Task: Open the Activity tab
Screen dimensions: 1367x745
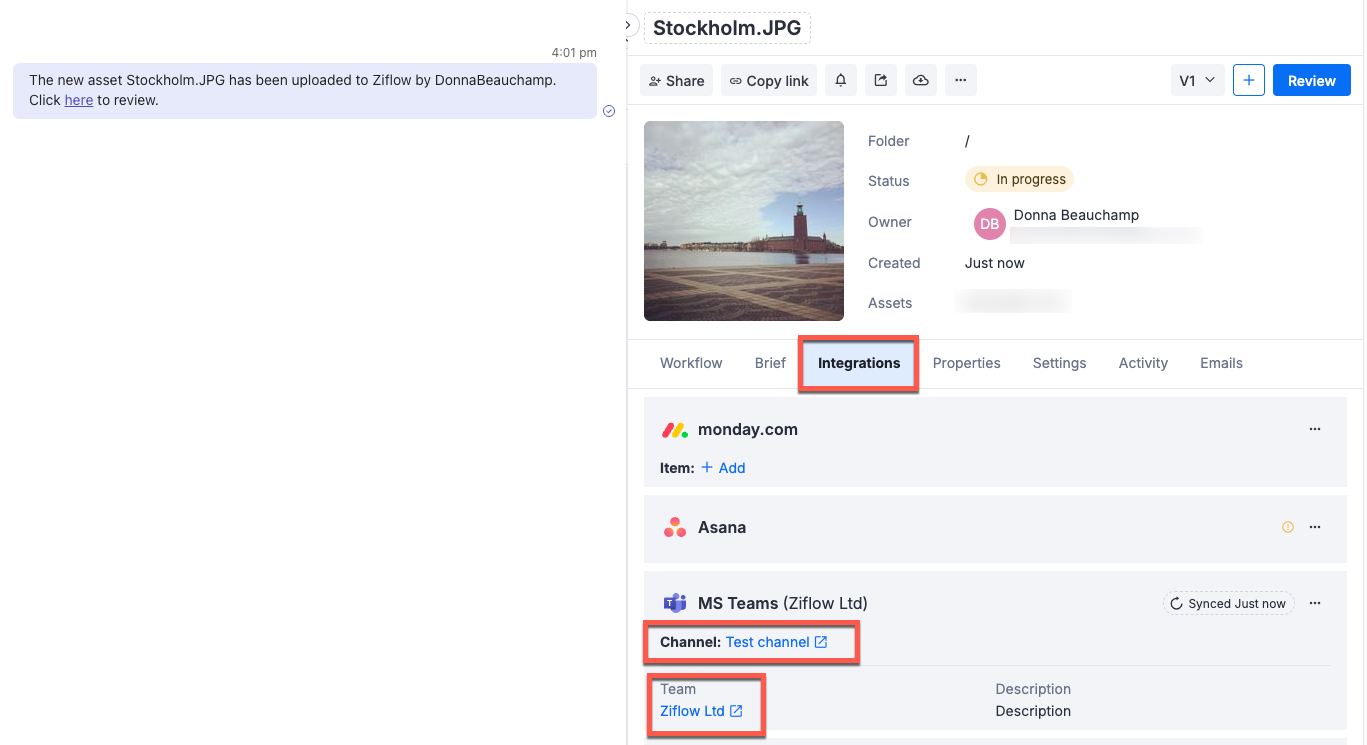Action: 1142,363
